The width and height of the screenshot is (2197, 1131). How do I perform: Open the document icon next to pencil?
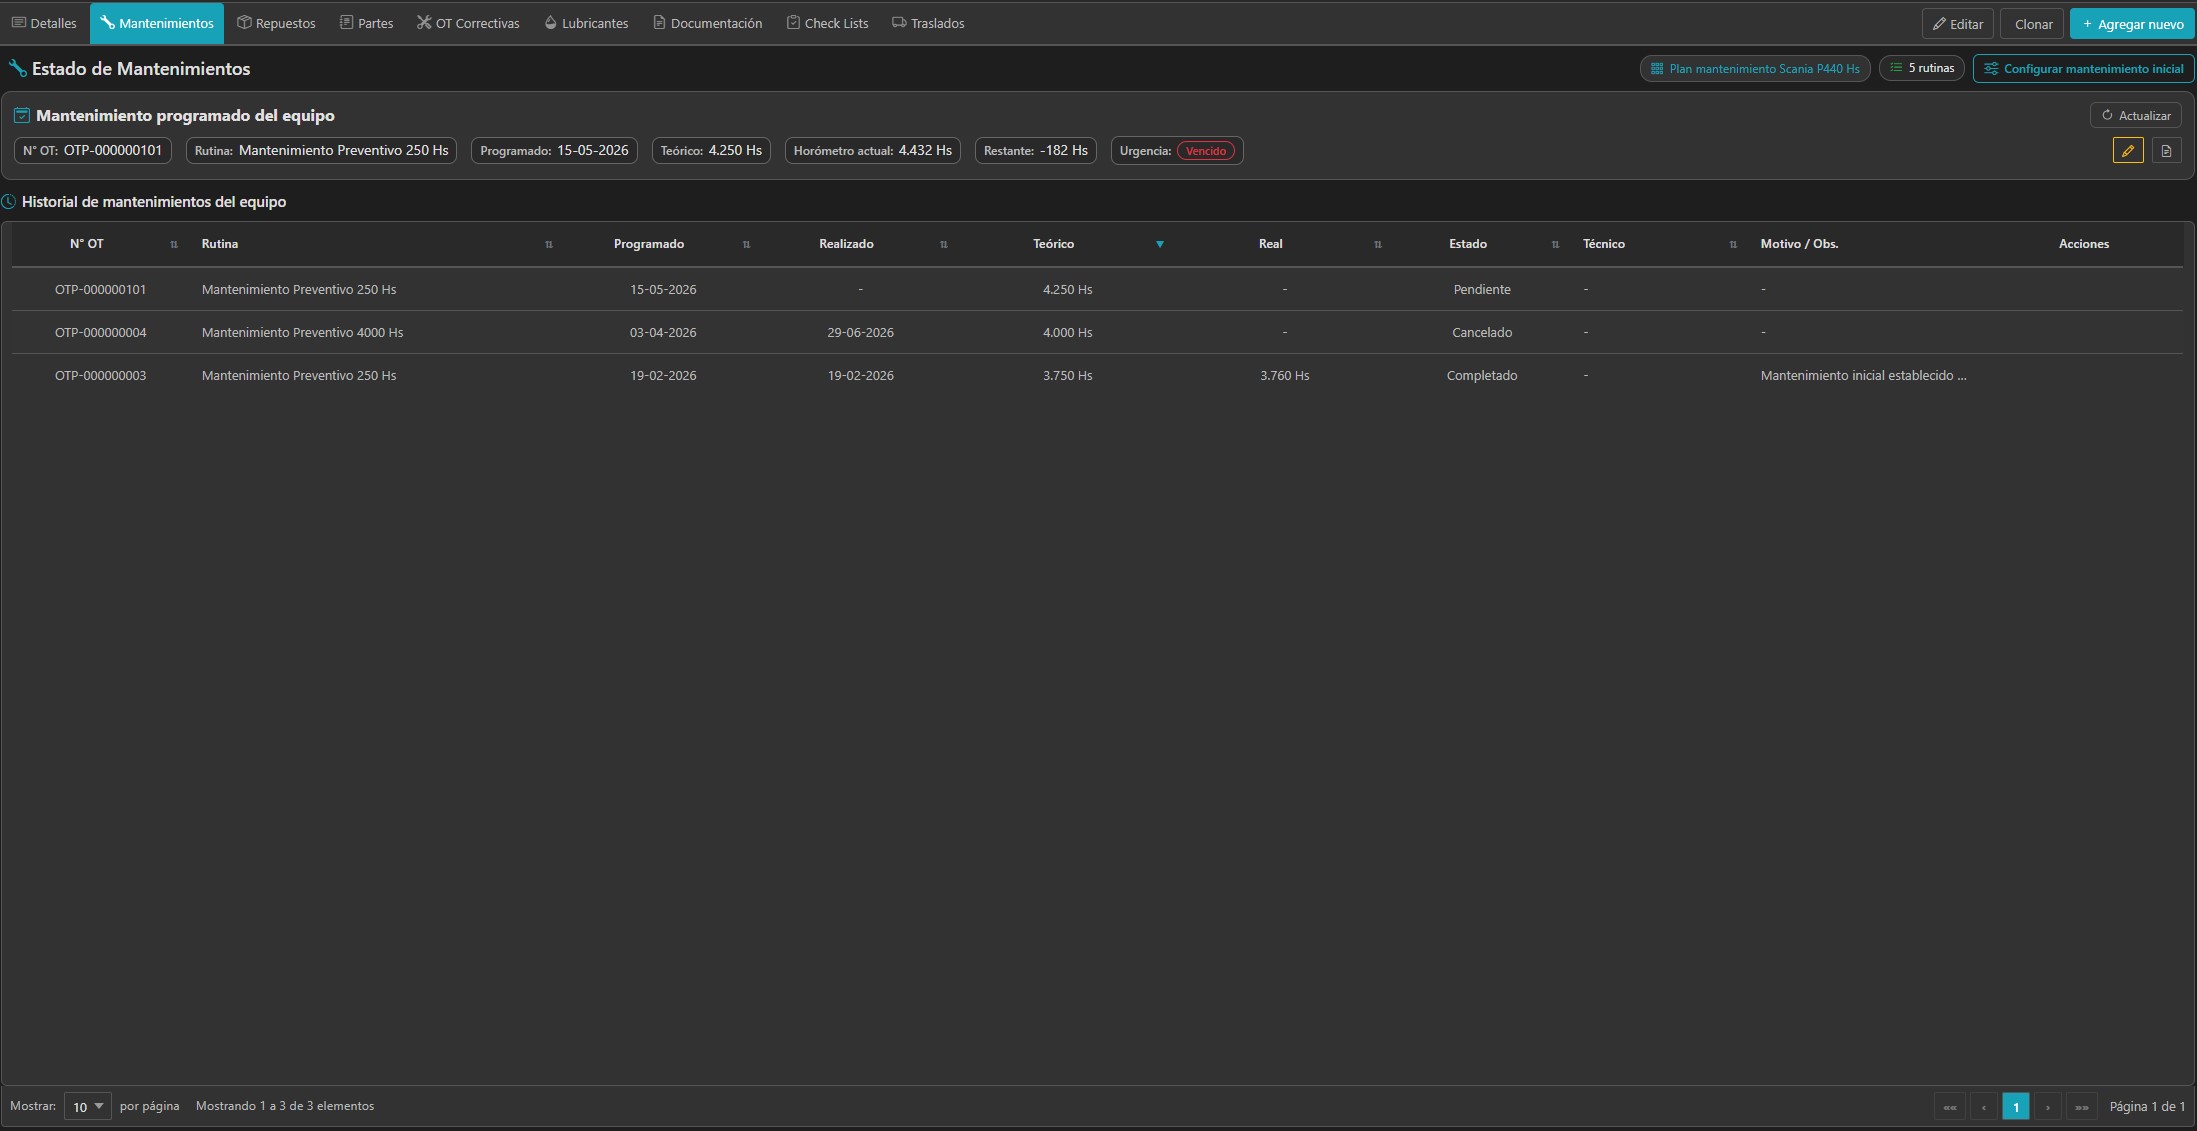pos(2166,151)
